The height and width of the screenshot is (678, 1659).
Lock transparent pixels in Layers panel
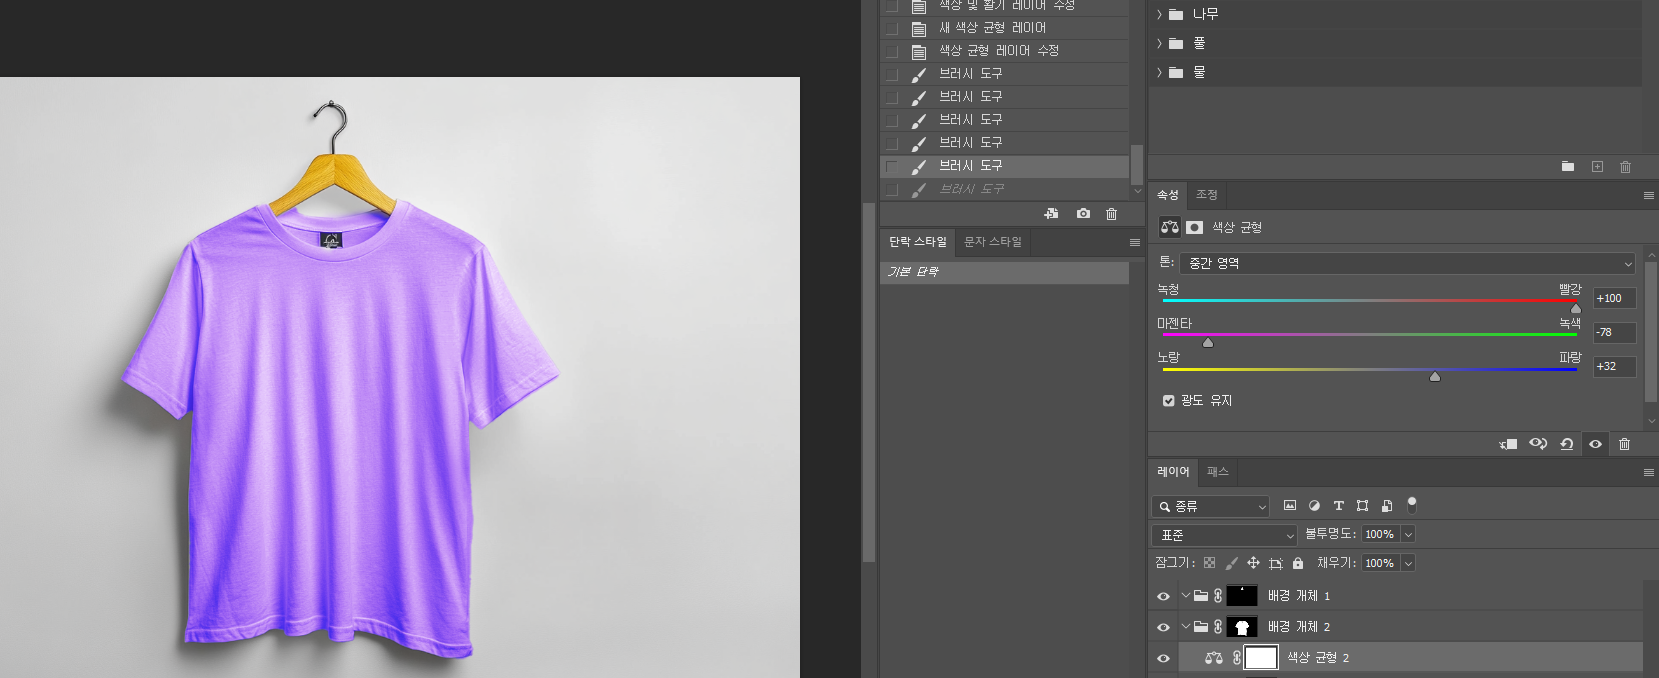[x=1210, y=563]
